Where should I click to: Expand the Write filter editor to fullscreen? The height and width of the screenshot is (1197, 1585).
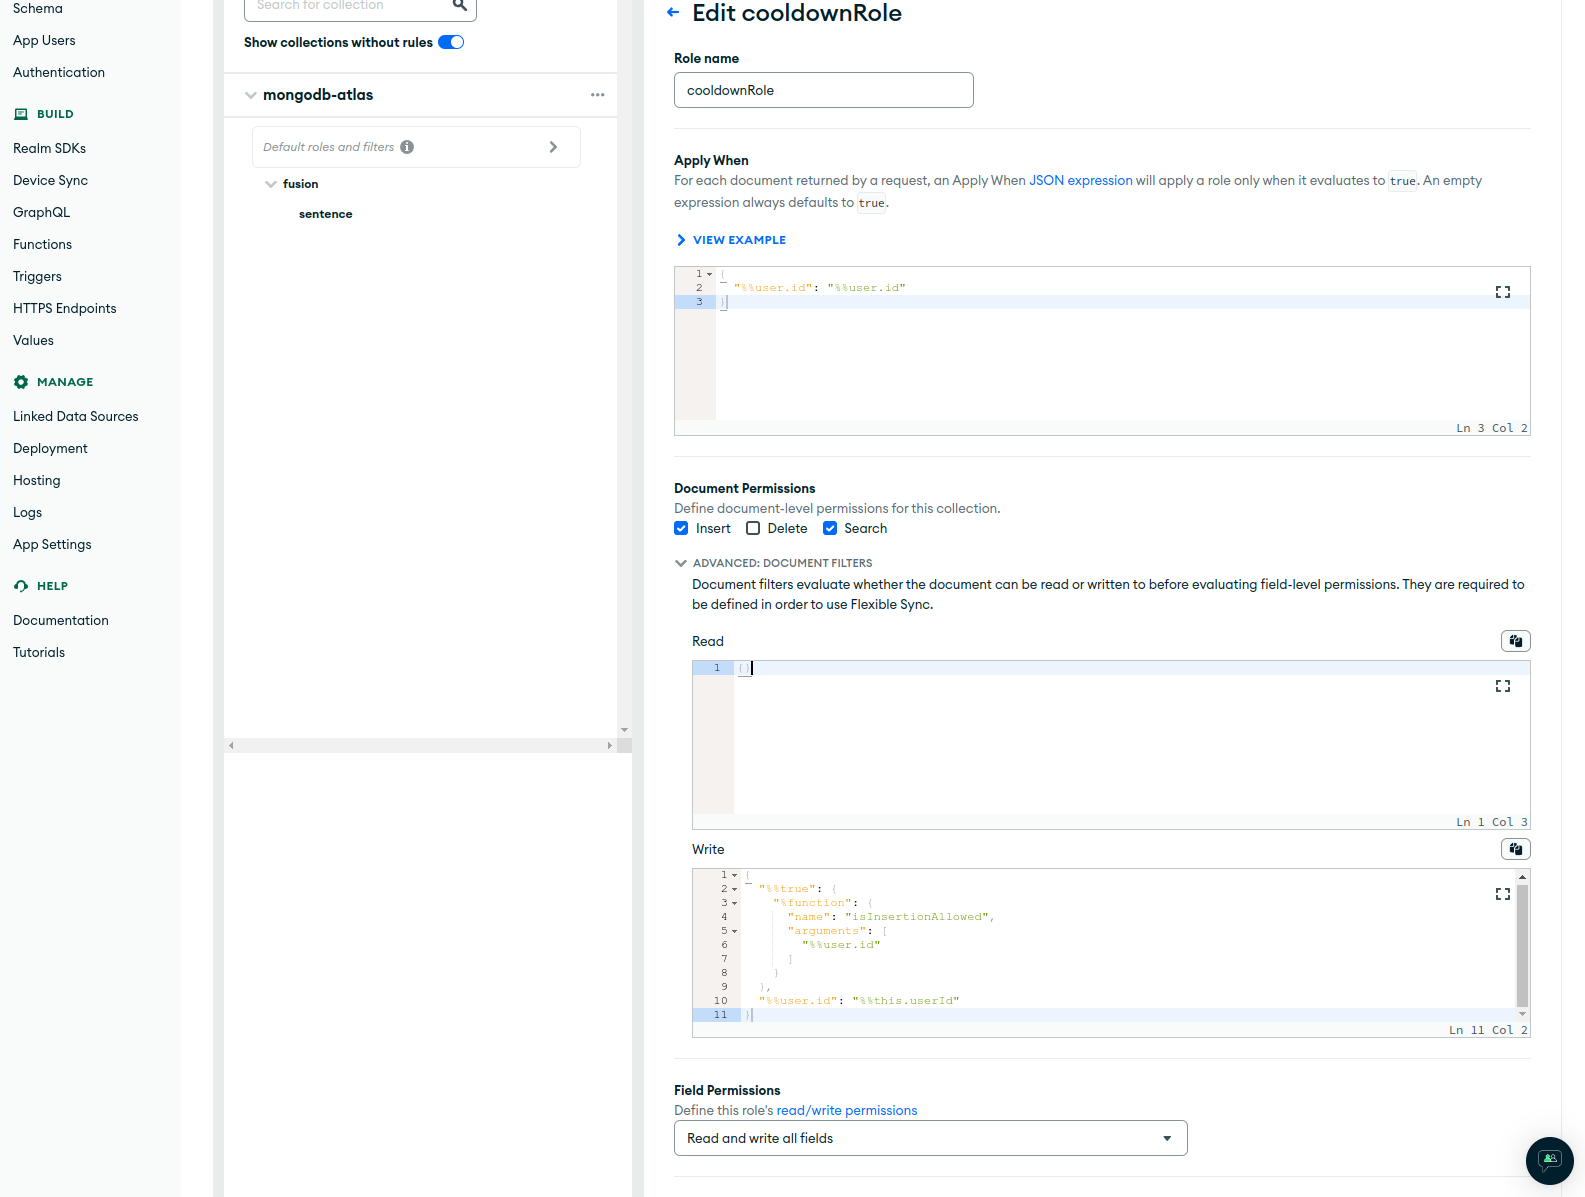click(1502, 894)
